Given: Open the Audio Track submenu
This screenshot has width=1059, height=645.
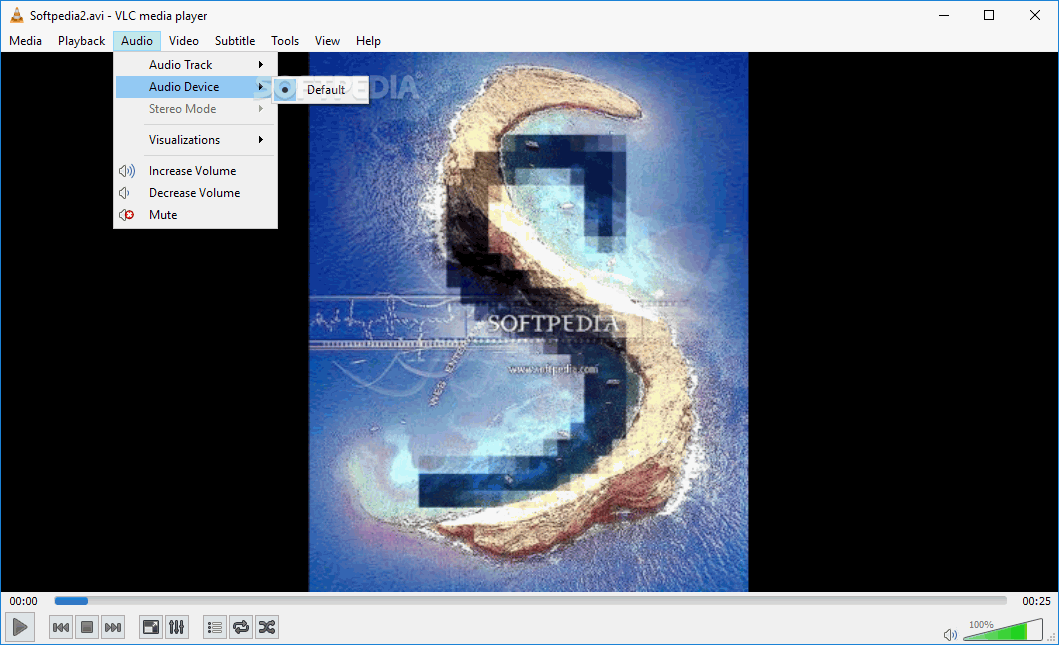Looking at the screenshot, I should [x=196, y=65].
